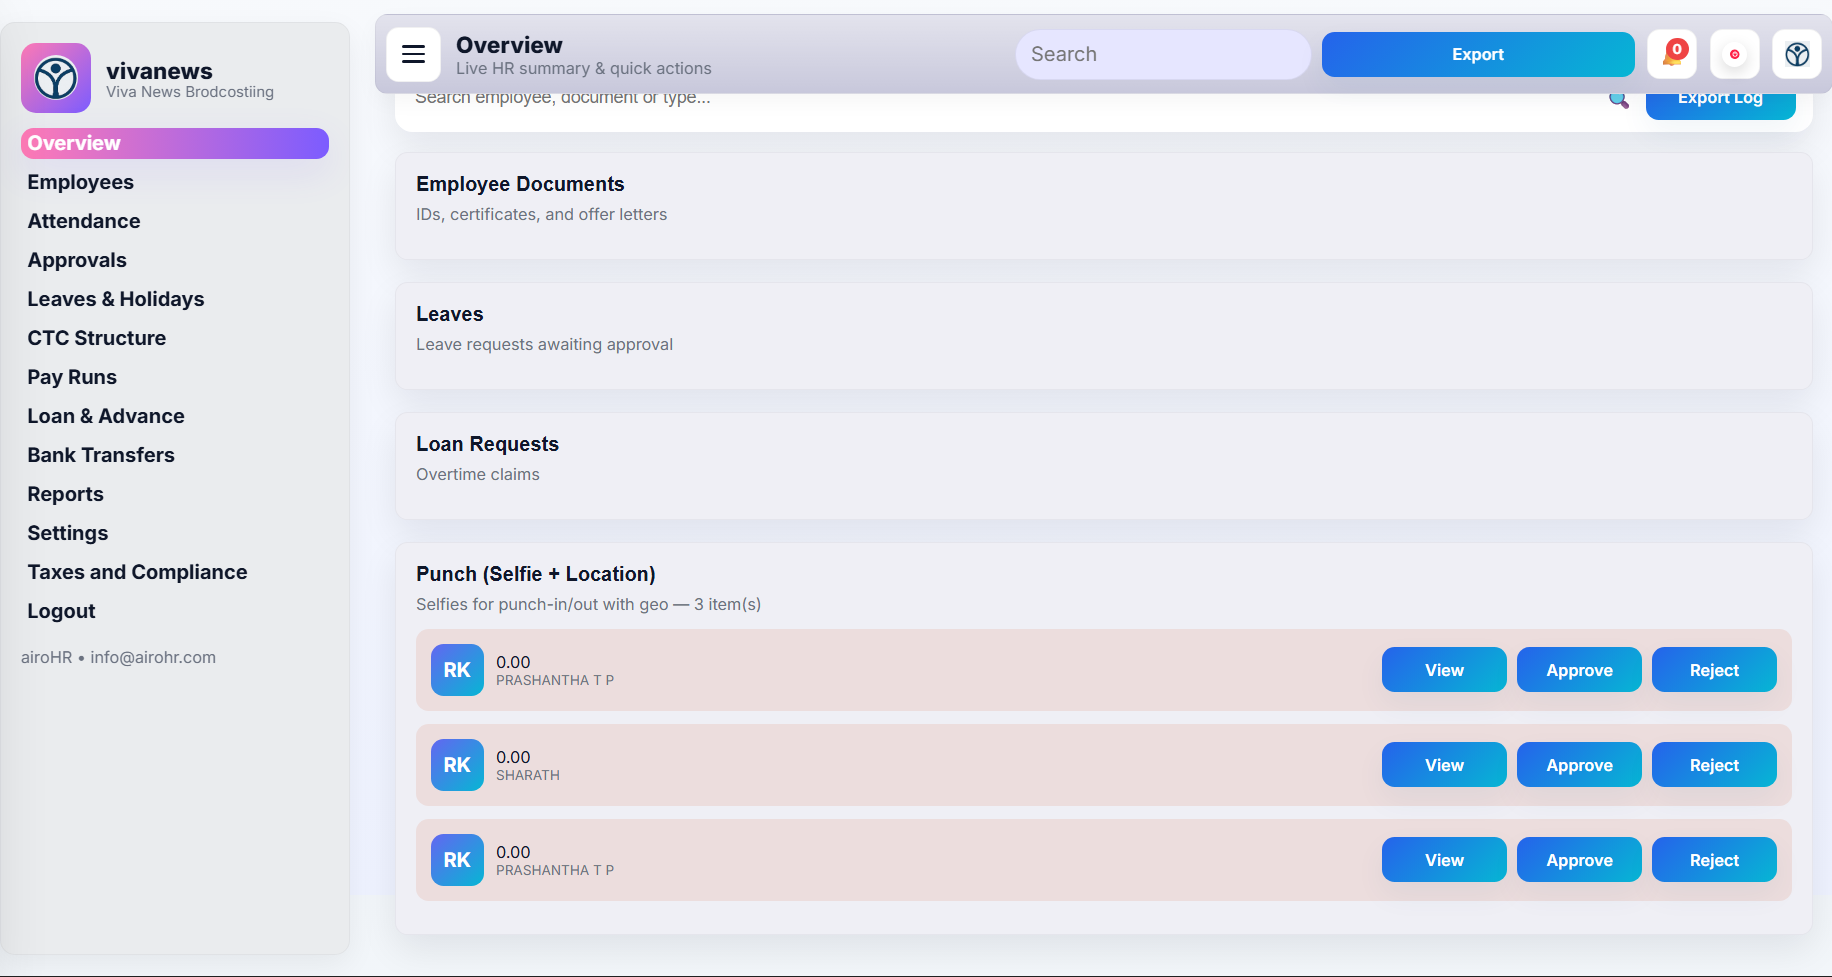Reject the first PRASHANTHA T P punch
This screenshot has width=1832, height=977.
1714,670
